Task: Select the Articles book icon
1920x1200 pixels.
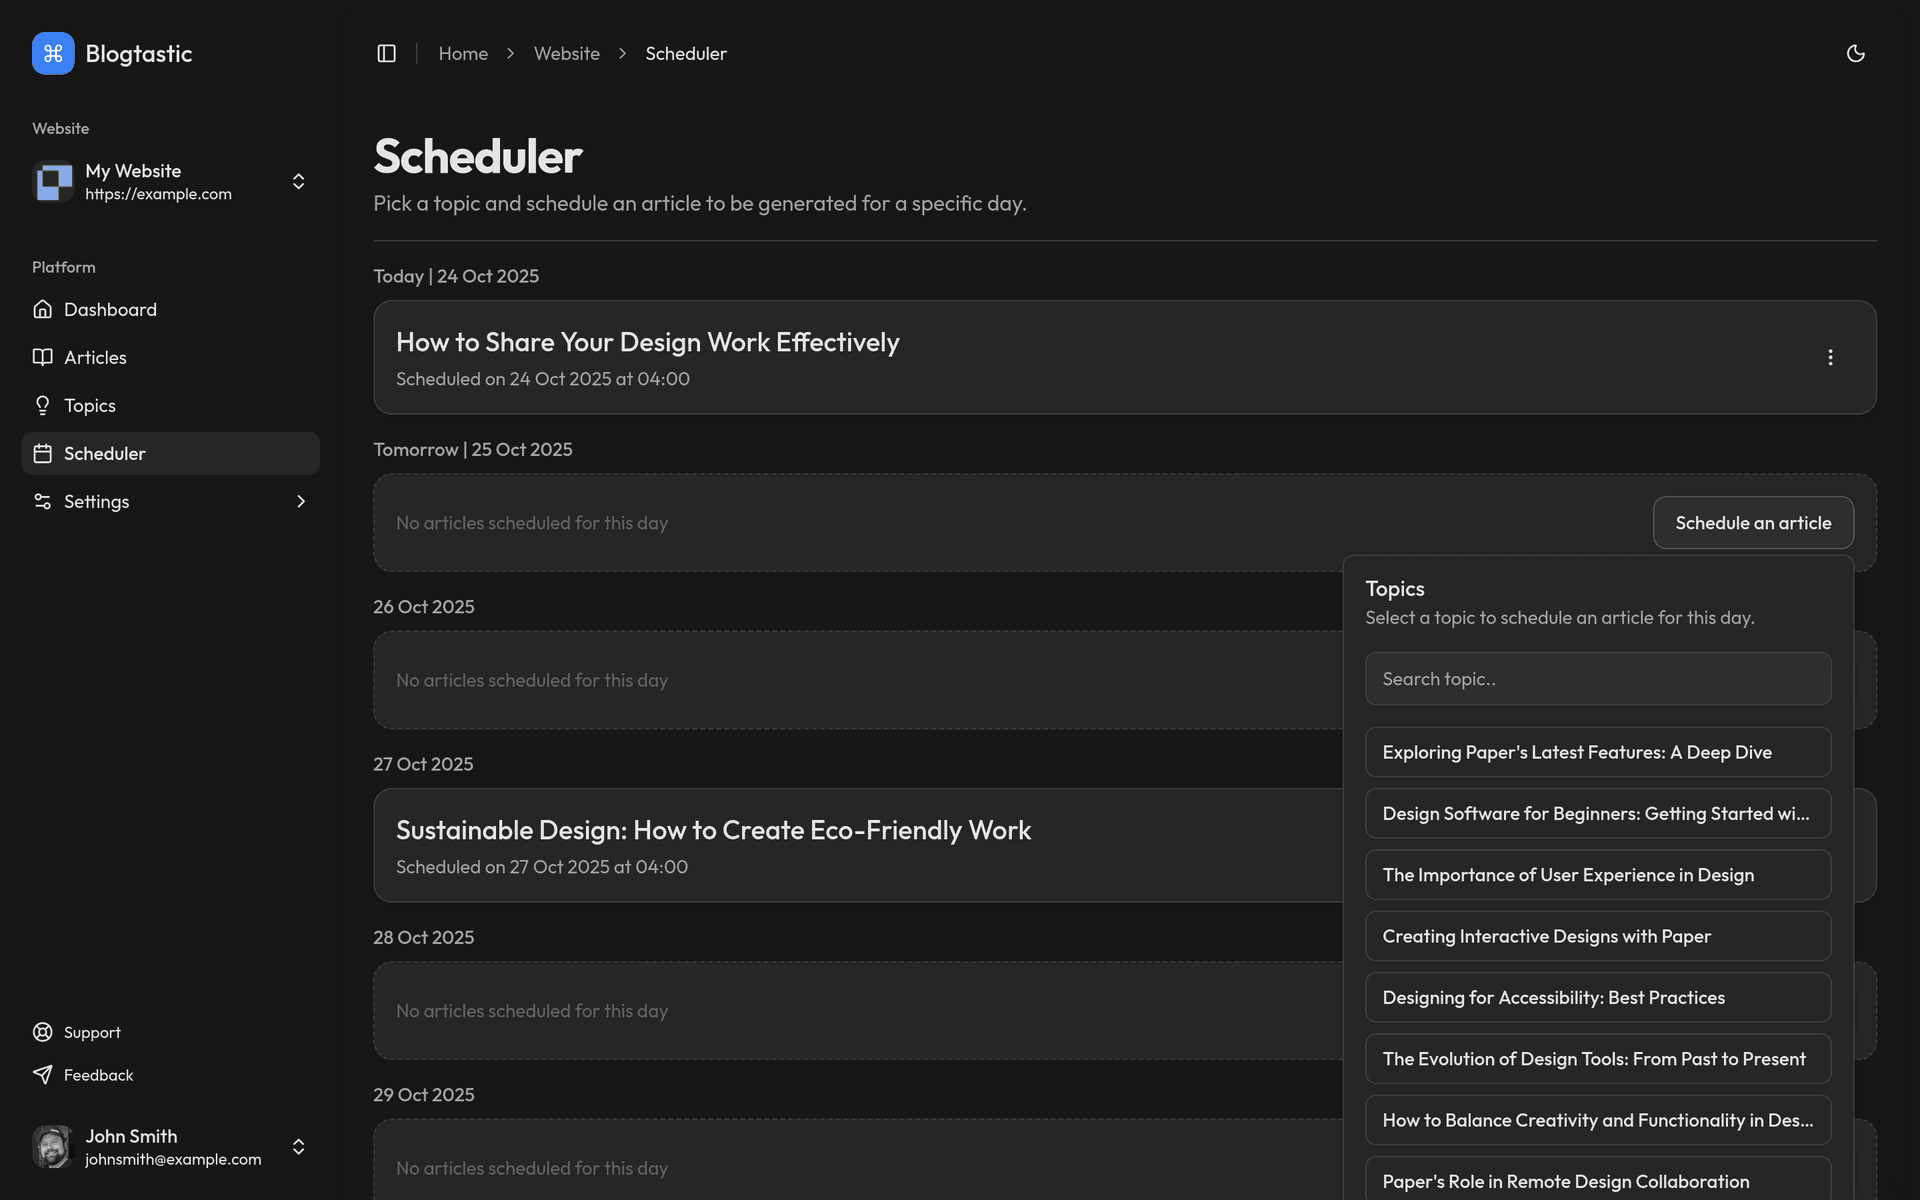Action: (x=43, y=357)
